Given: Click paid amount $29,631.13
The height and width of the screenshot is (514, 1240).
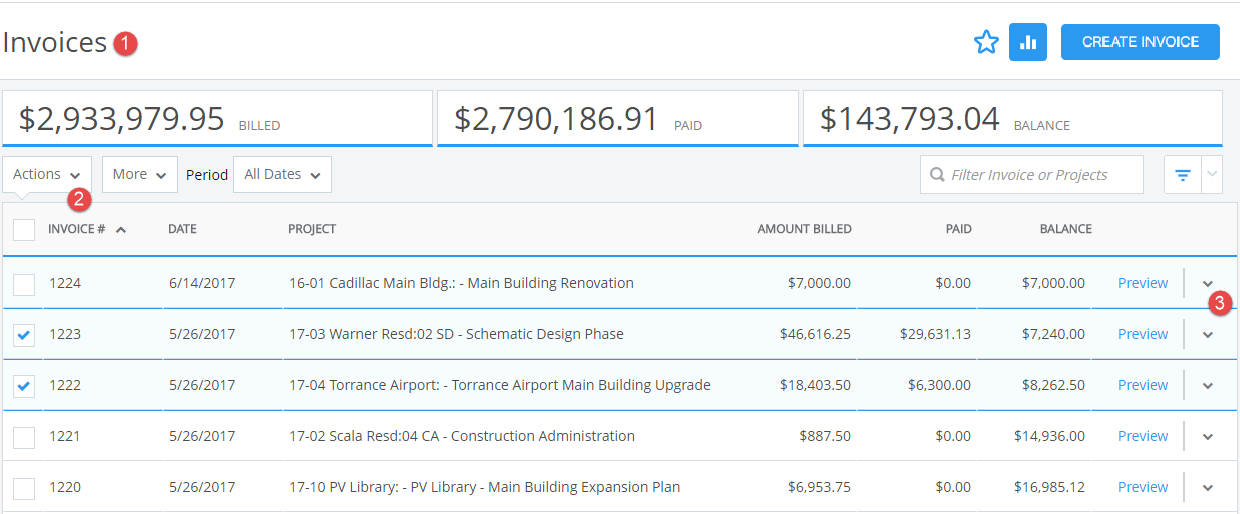Looking at the screenshot, I should point(935,334).
